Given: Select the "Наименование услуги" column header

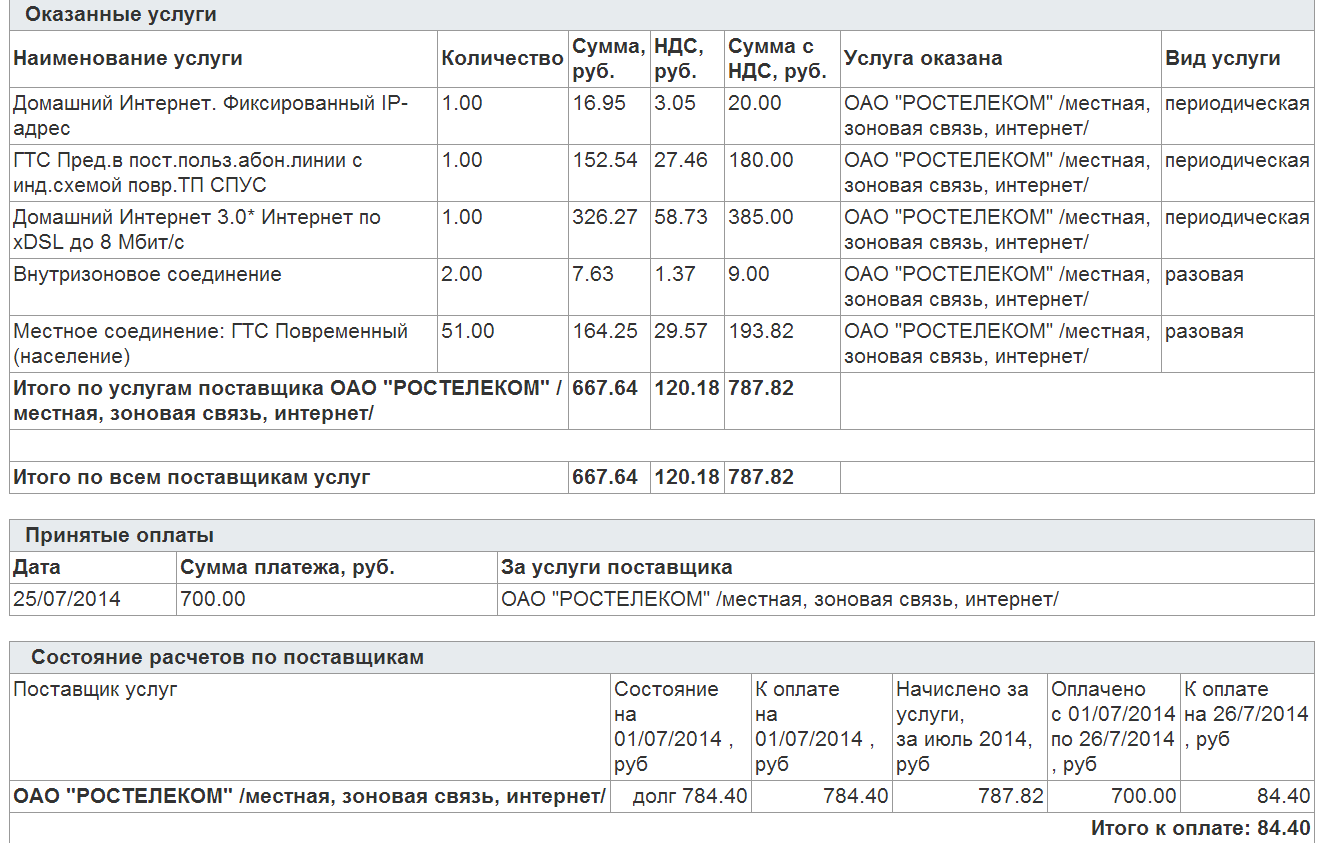Looking at the screenshot, I should point(127,59).
